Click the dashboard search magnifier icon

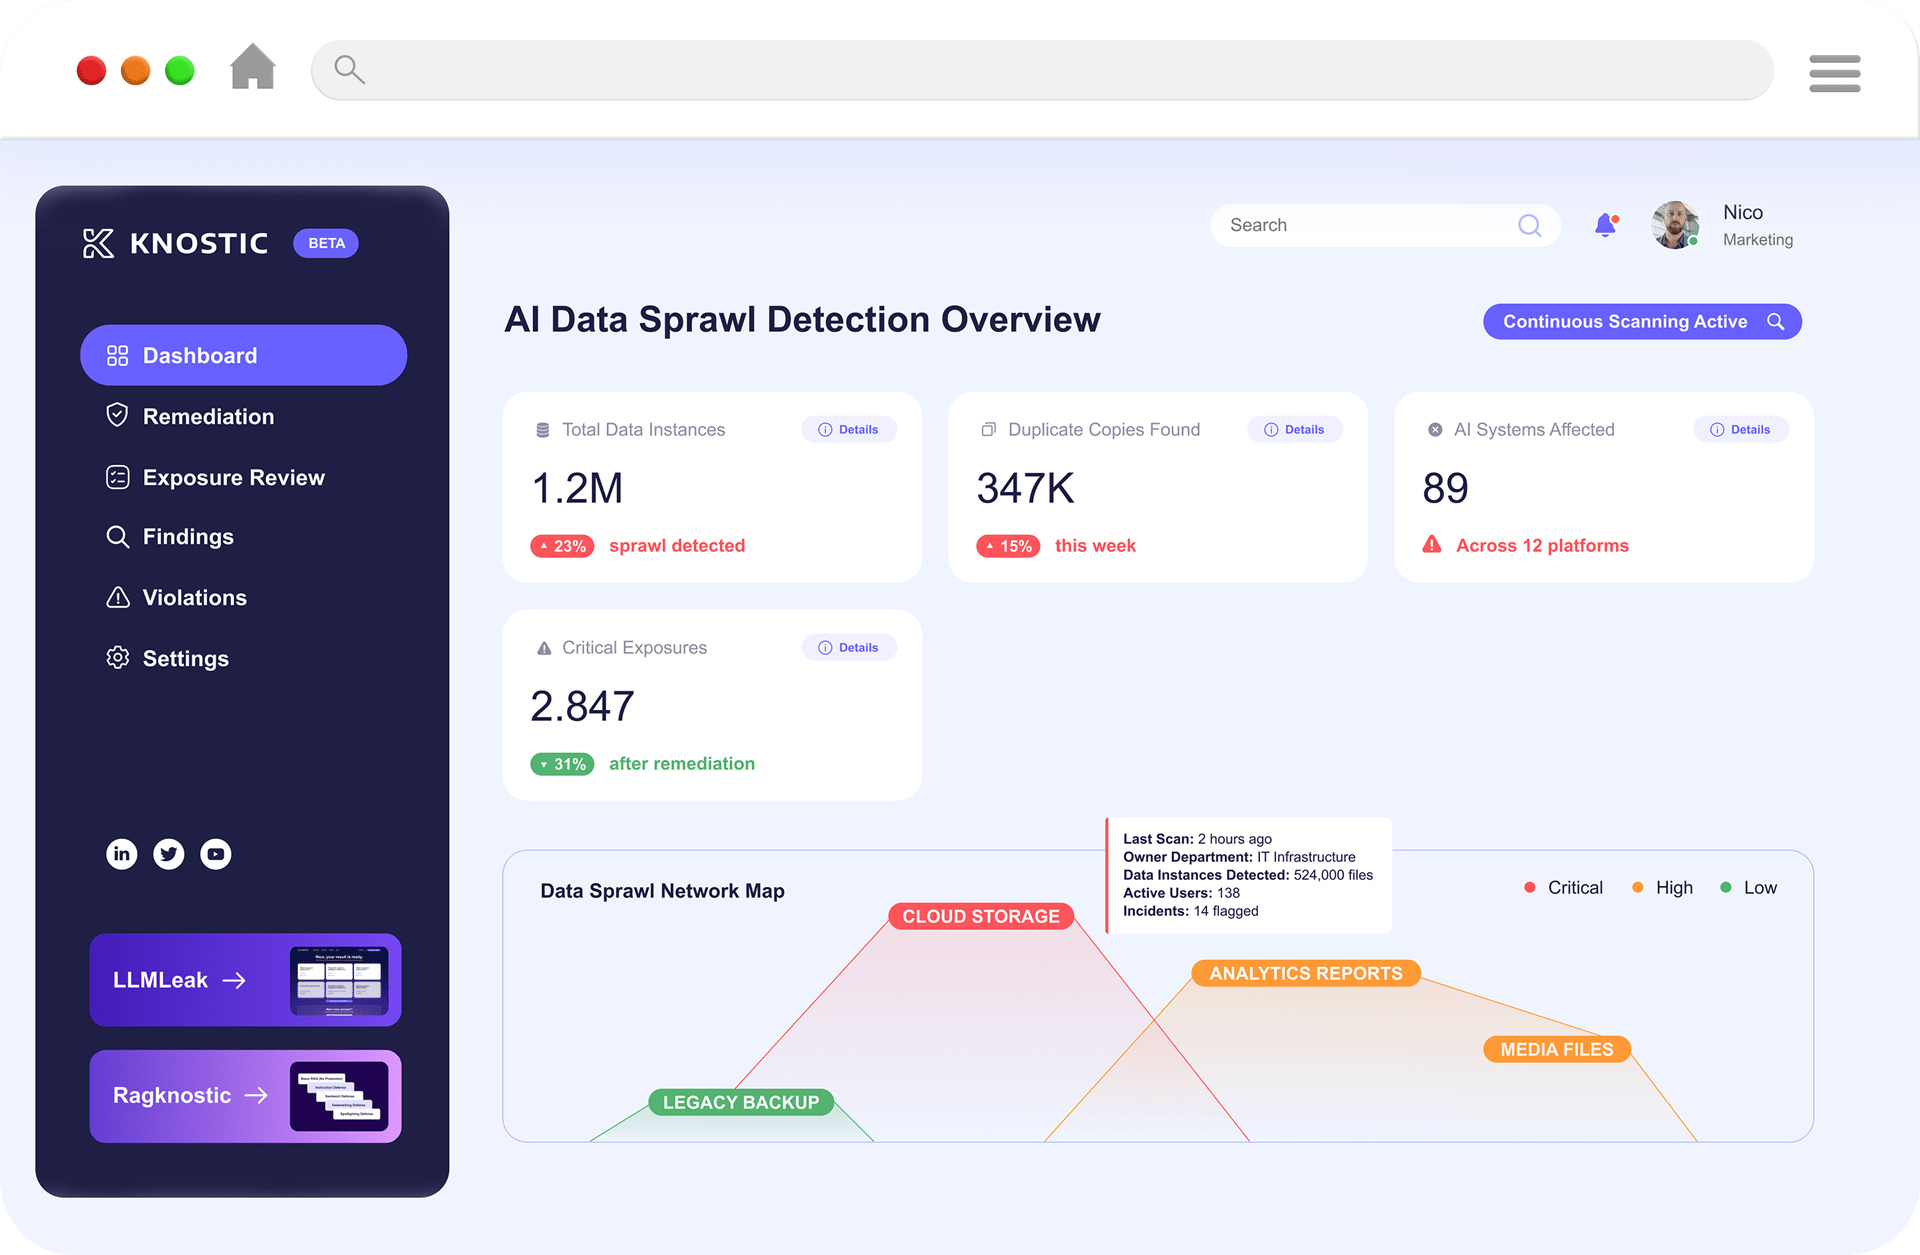click(1529, 226)
